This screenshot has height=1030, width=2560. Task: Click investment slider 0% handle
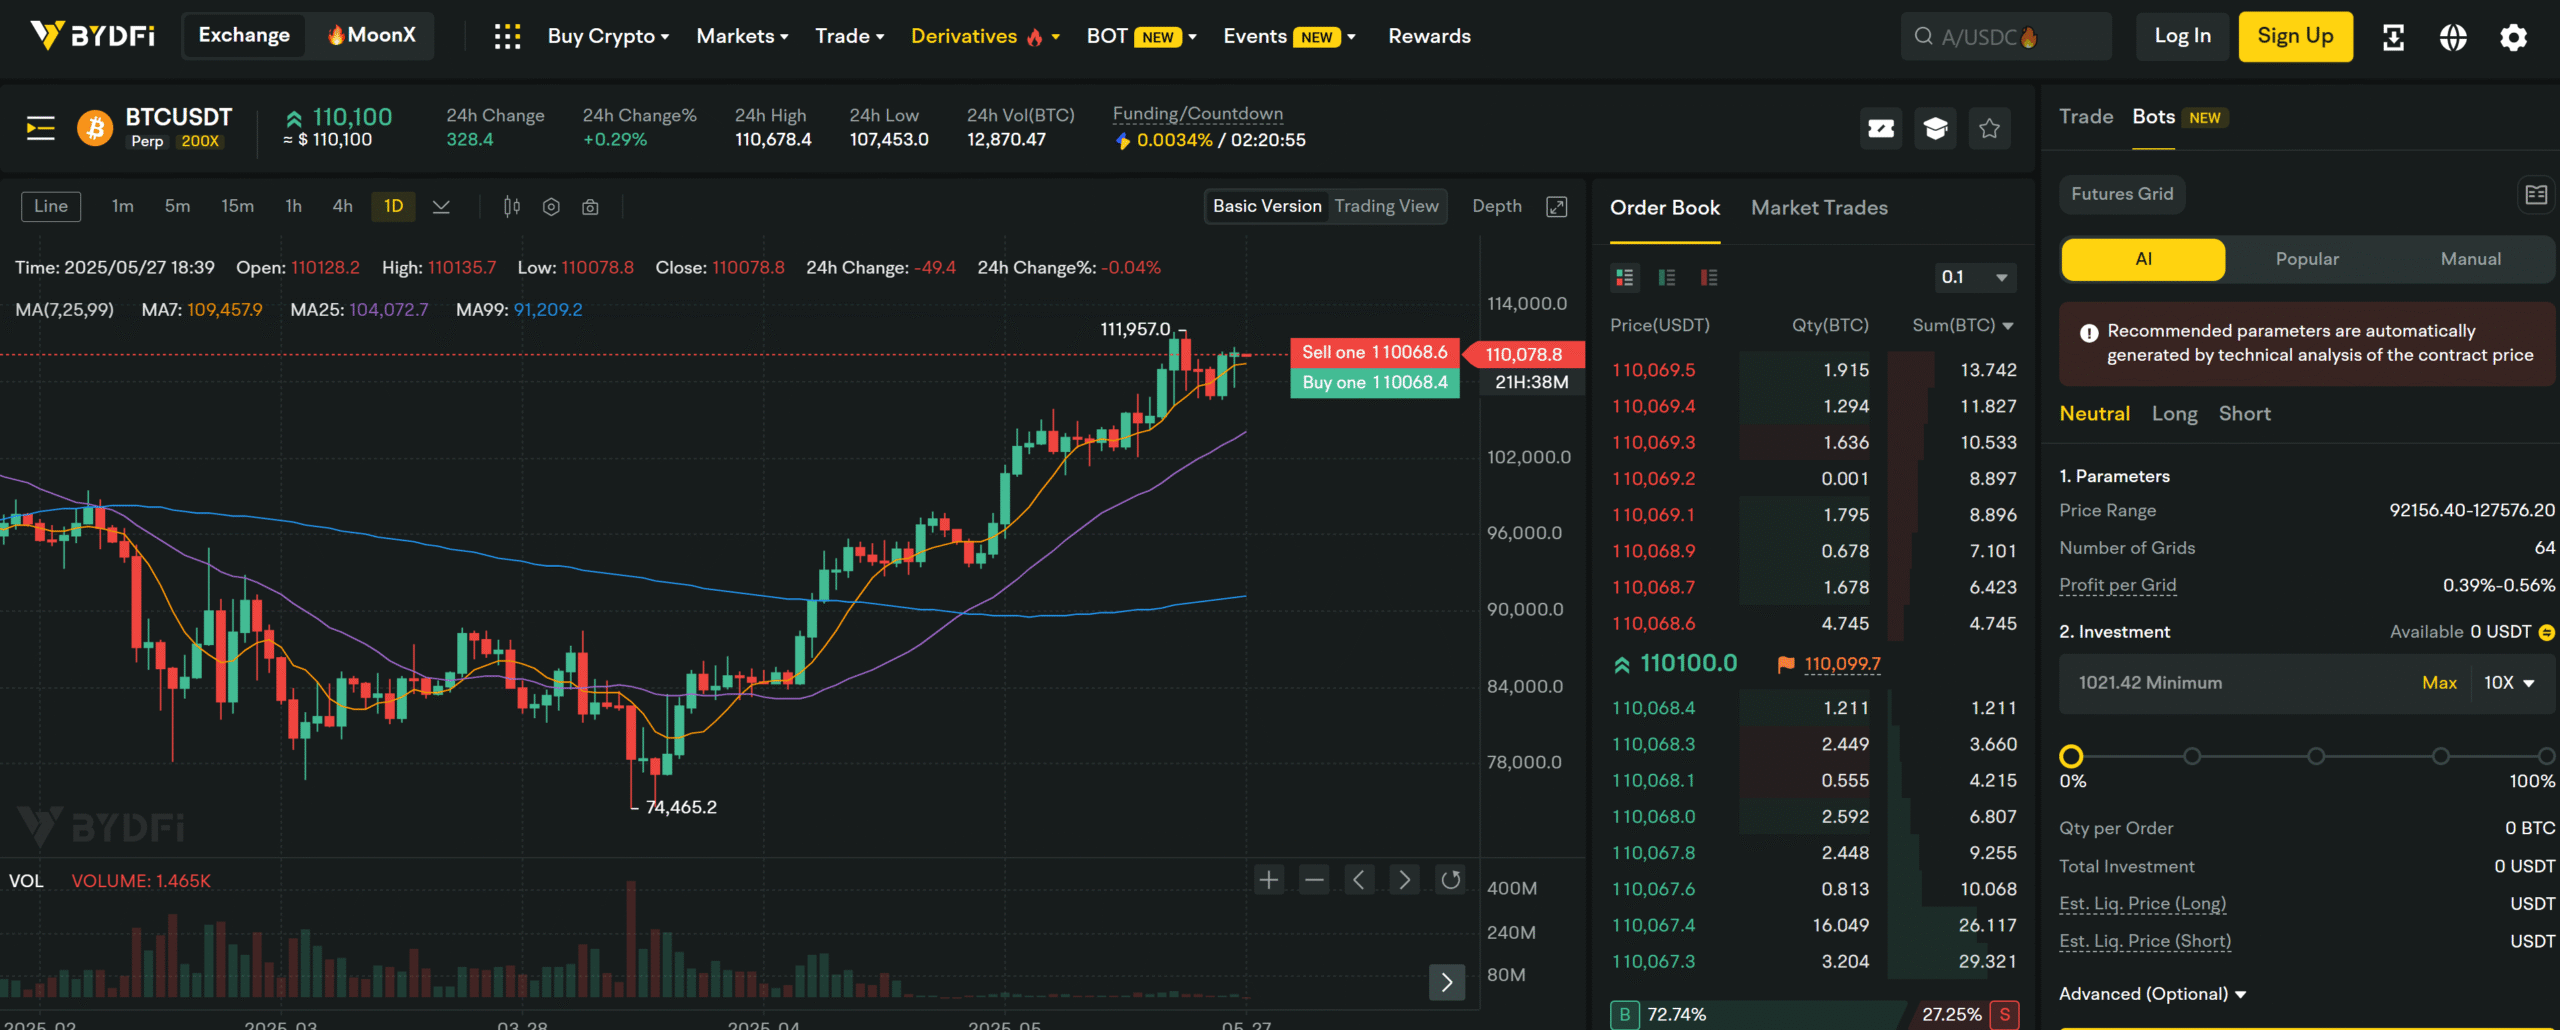(2071, 756)
